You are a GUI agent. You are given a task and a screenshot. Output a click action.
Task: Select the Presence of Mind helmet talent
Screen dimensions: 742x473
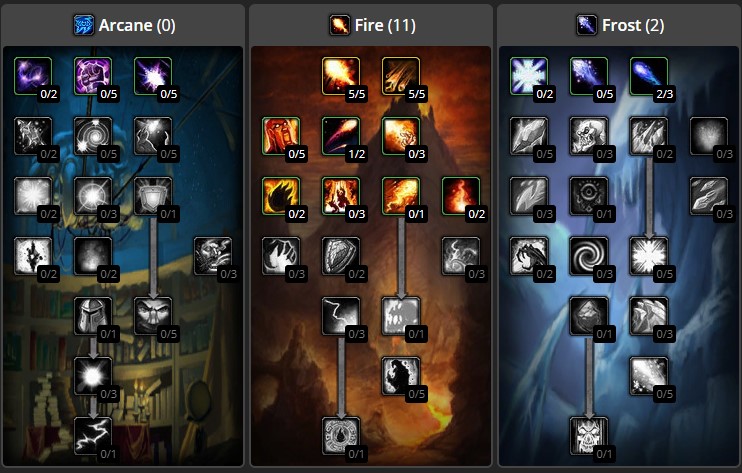click(93, 316)
